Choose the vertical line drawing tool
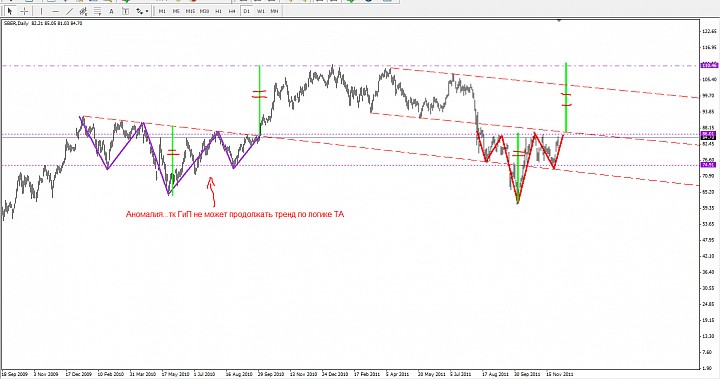Image resolution: width=720 pixels, height=379 pixels. pos(41,11)
